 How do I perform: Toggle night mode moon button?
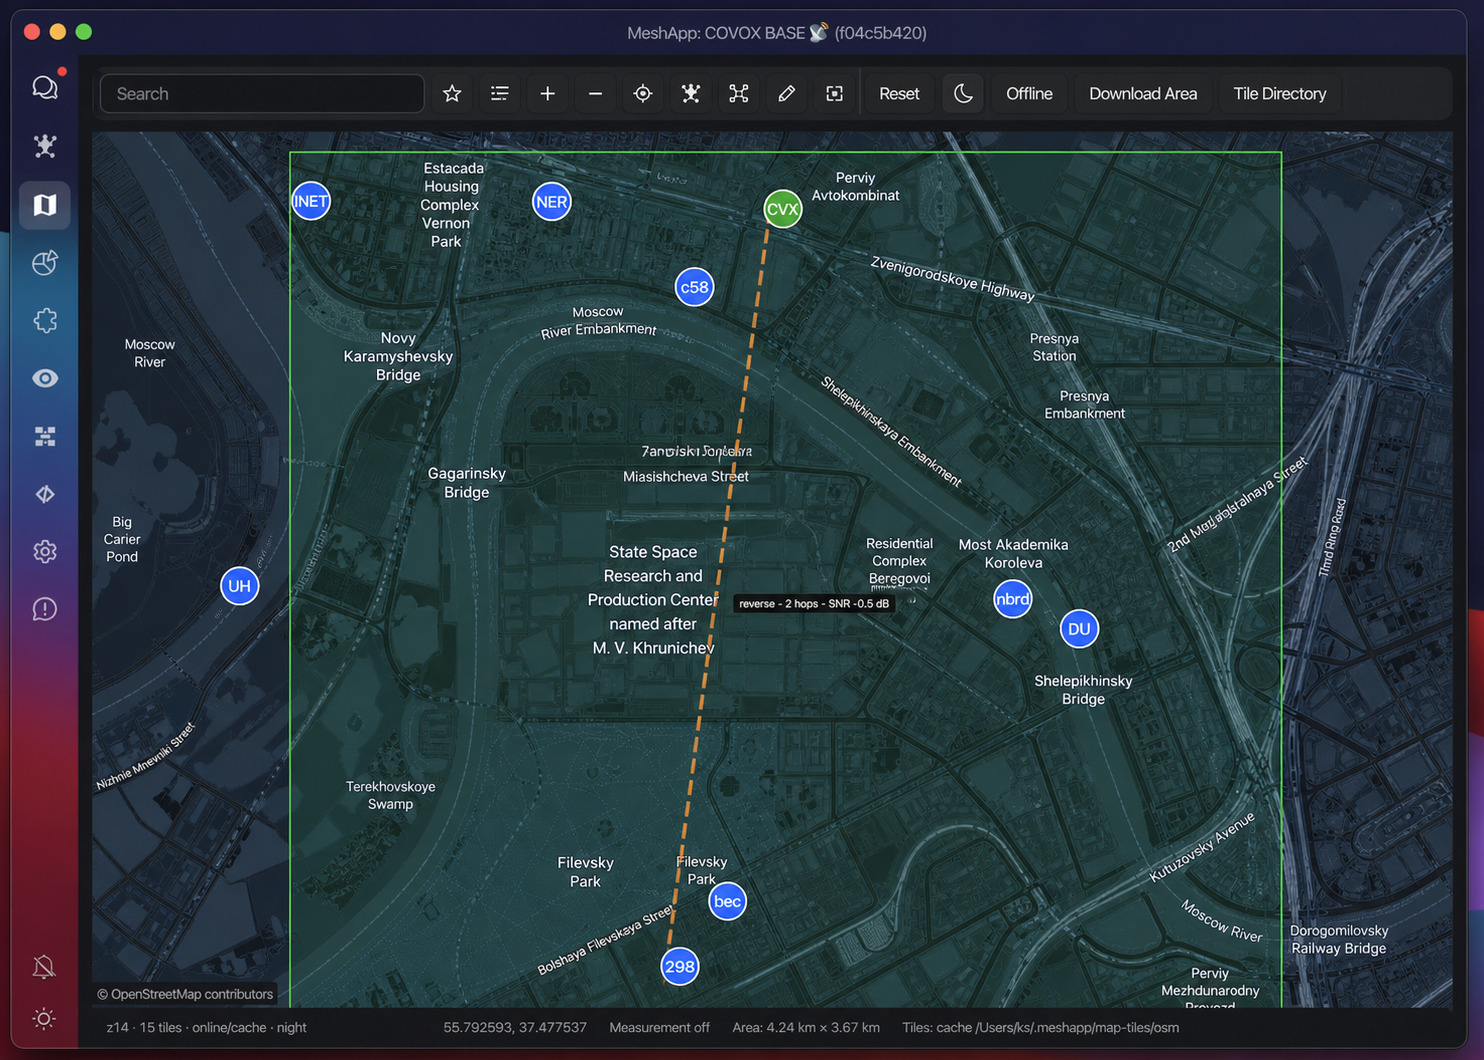pos(963,94)
